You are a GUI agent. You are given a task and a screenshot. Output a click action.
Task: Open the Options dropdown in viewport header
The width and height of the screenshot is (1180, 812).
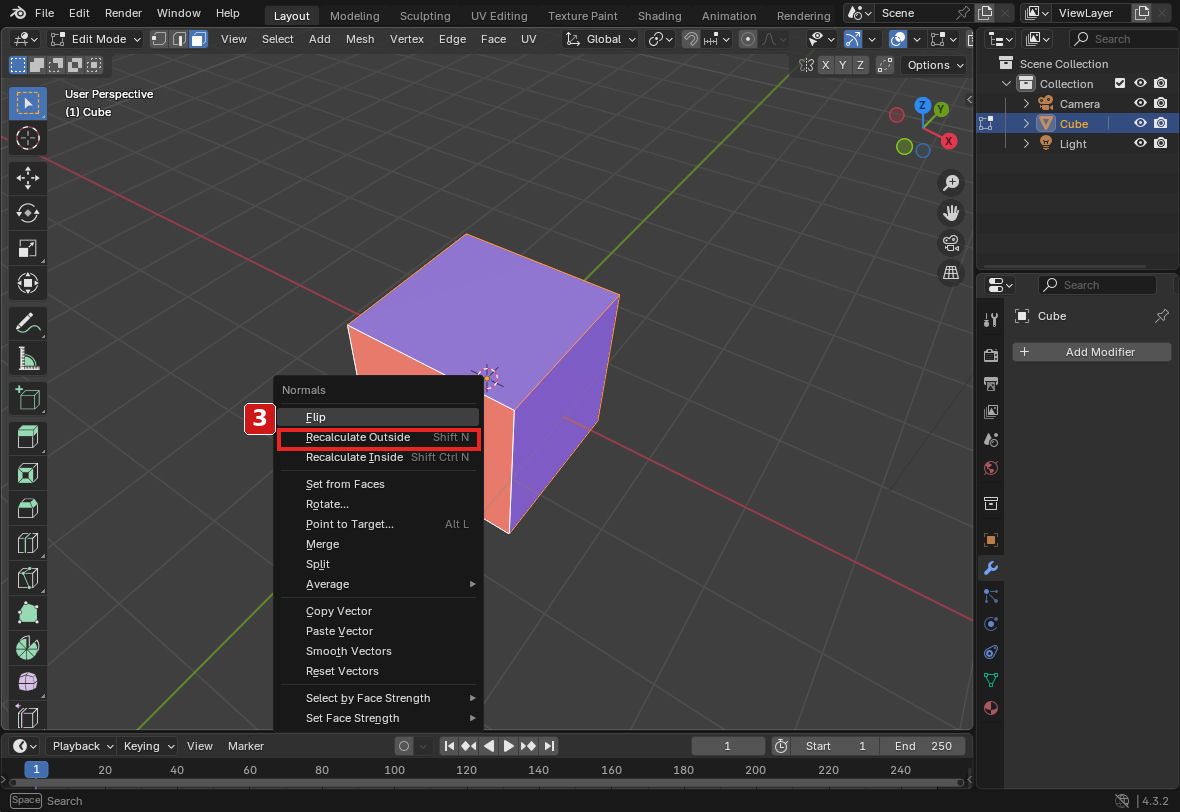(934, 65)
